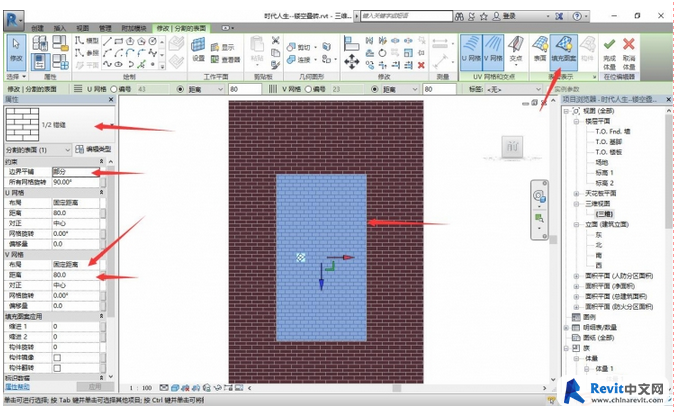Screen dimensions: 674x412
Task: Click the red X delete icon in the modify panel
Action: click(421, 65)
